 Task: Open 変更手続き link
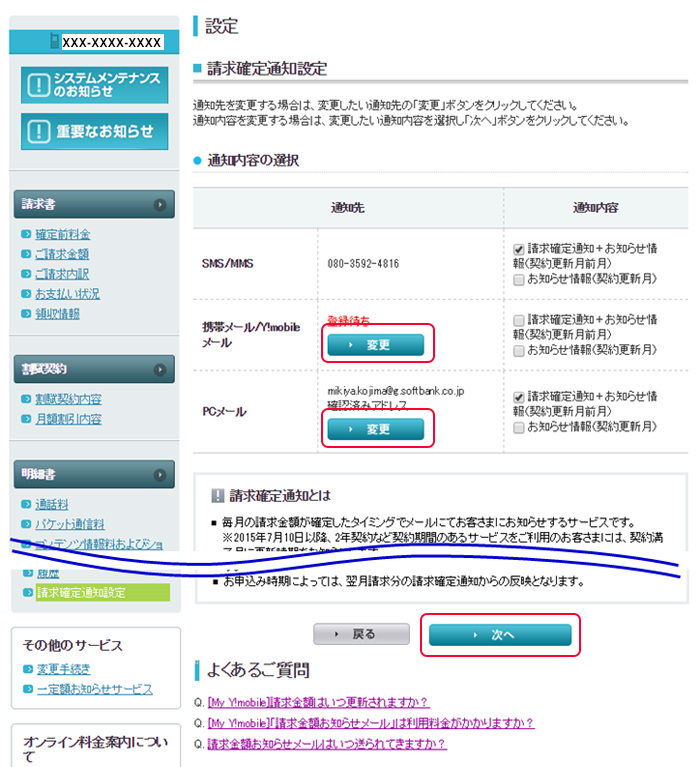point(64,669)
